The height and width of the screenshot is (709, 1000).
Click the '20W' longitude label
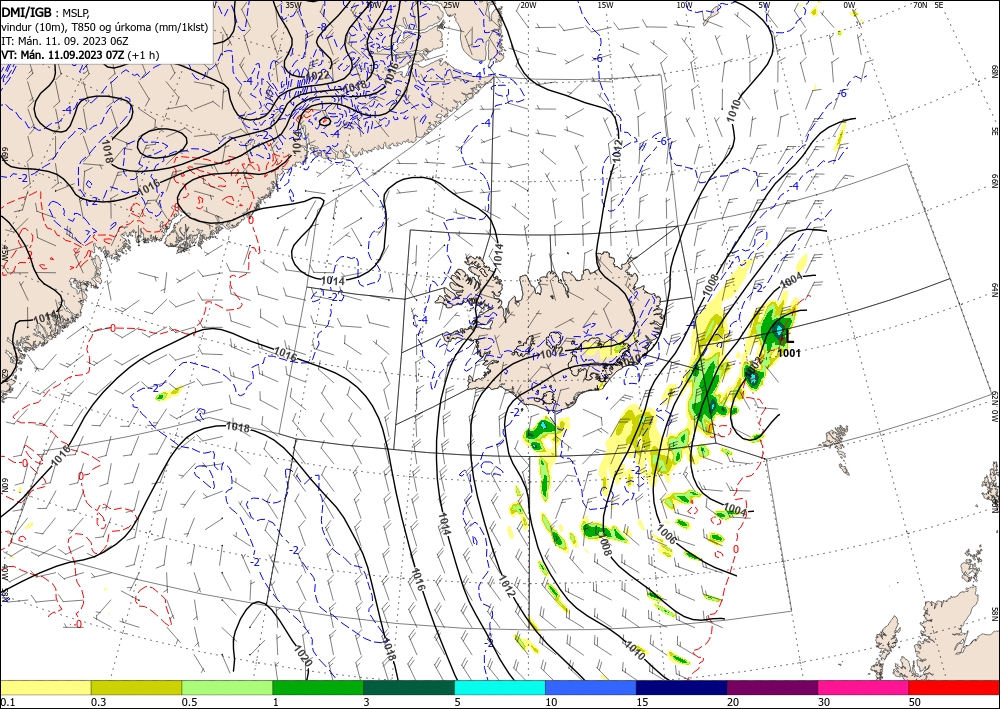[x=527, y=5]
